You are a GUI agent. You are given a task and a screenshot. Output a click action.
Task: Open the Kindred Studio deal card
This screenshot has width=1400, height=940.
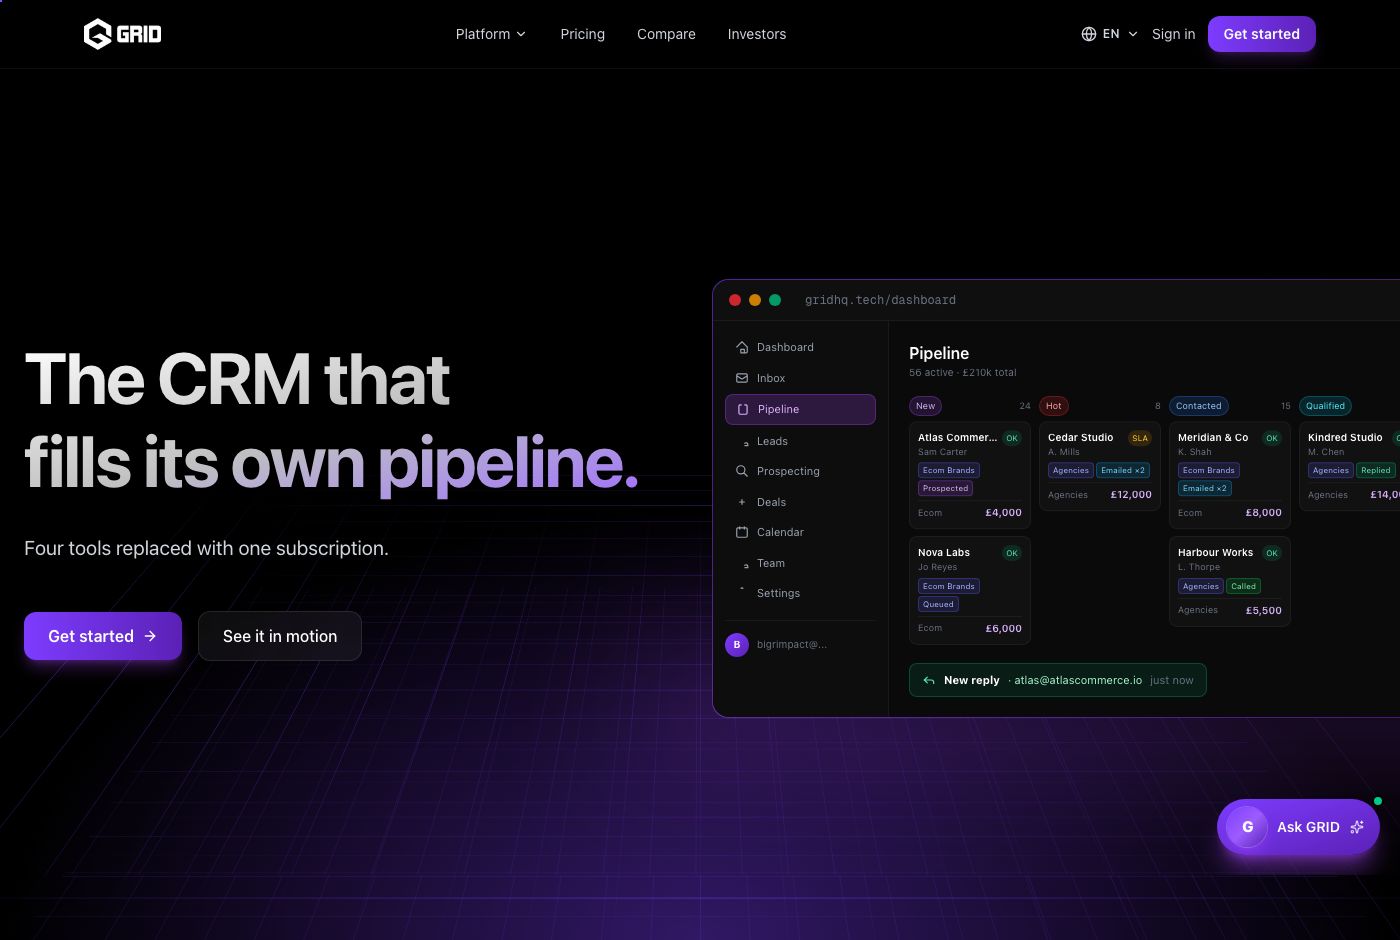coord(1350,466)
